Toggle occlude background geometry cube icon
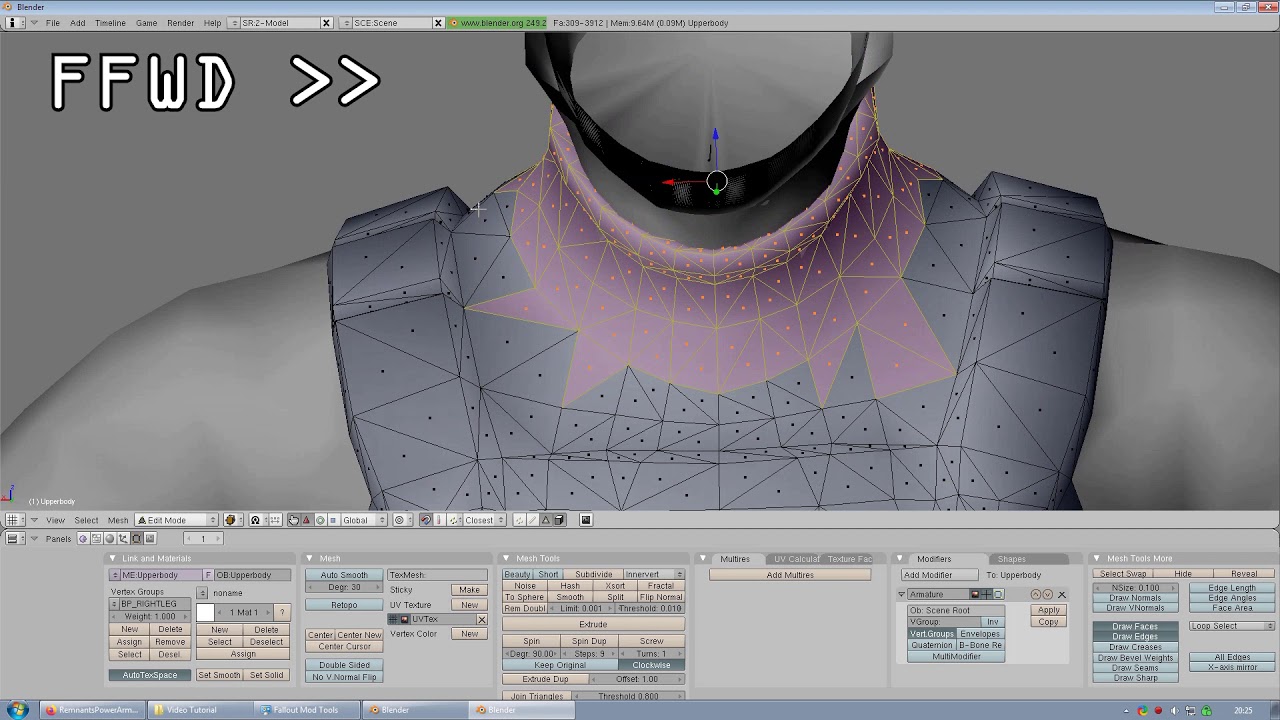Screen dimensions: 1280x720 pos(559,520)
